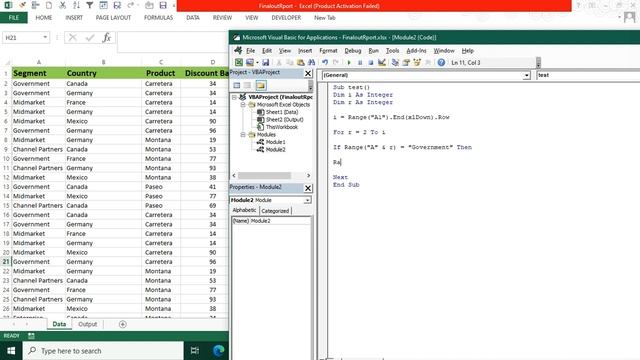Add a new sheet with the plus button
Image resolution: width=640 pixels, height=360 pixels.
(122, 324)
